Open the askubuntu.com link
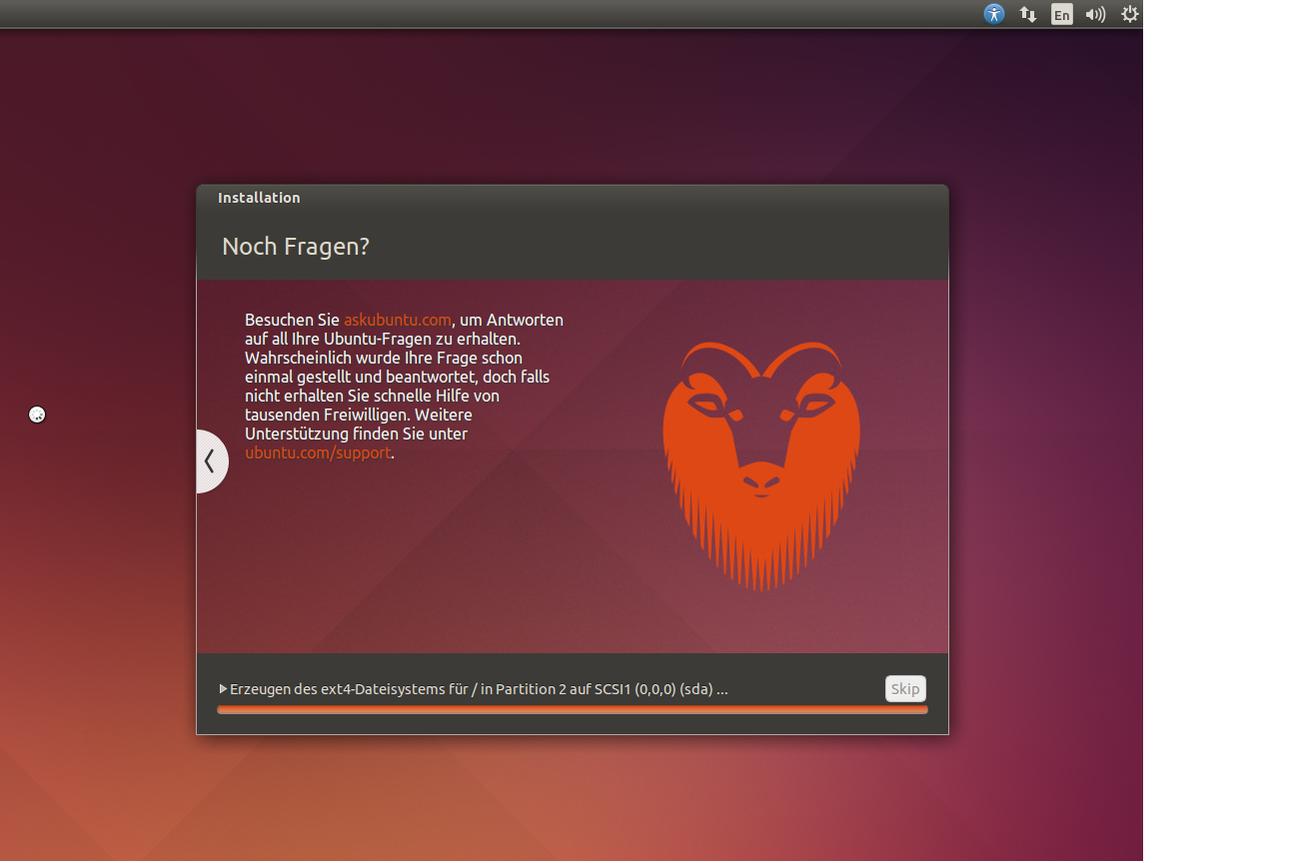Image resolution: width=1295 pixels, height=863 pixels. coord(397,320)
